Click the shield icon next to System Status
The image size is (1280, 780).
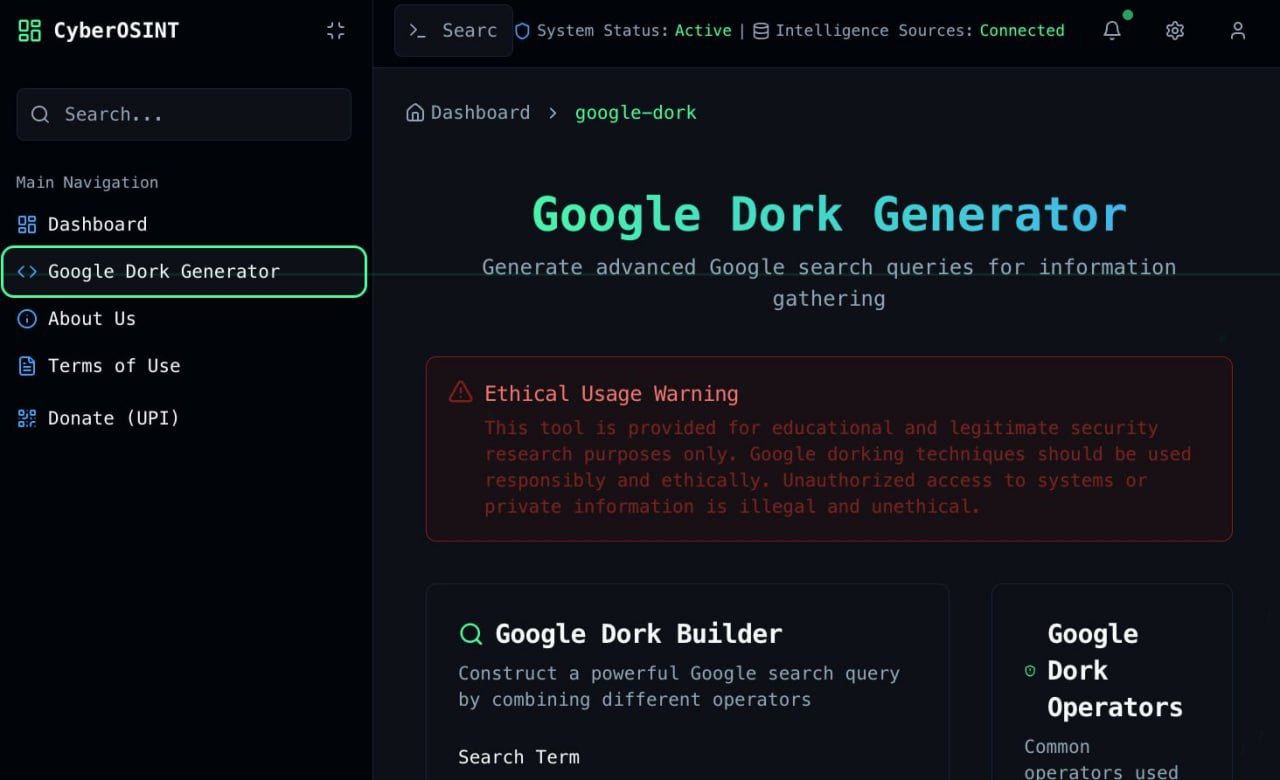[522, 31]
